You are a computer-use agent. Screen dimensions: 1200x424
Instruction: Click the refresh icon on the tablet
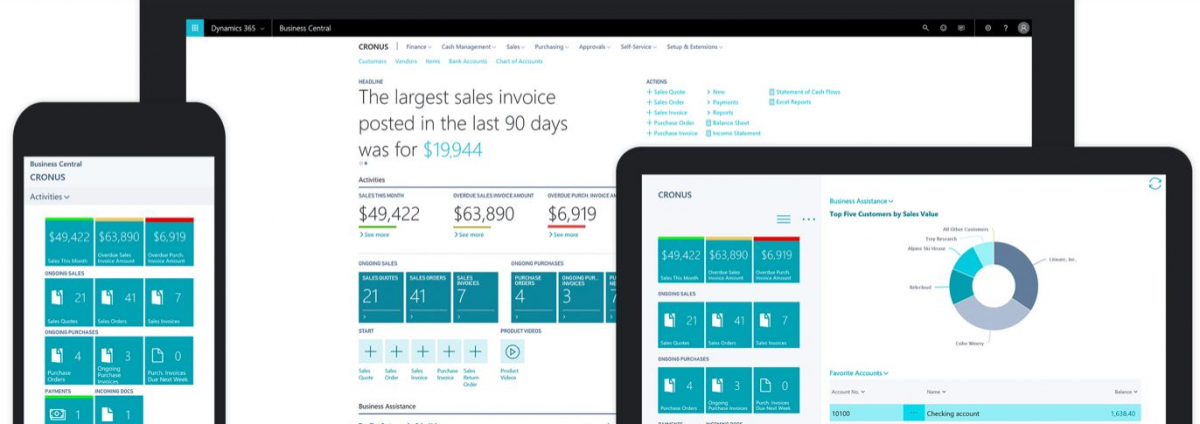[x=1155, y=184]
